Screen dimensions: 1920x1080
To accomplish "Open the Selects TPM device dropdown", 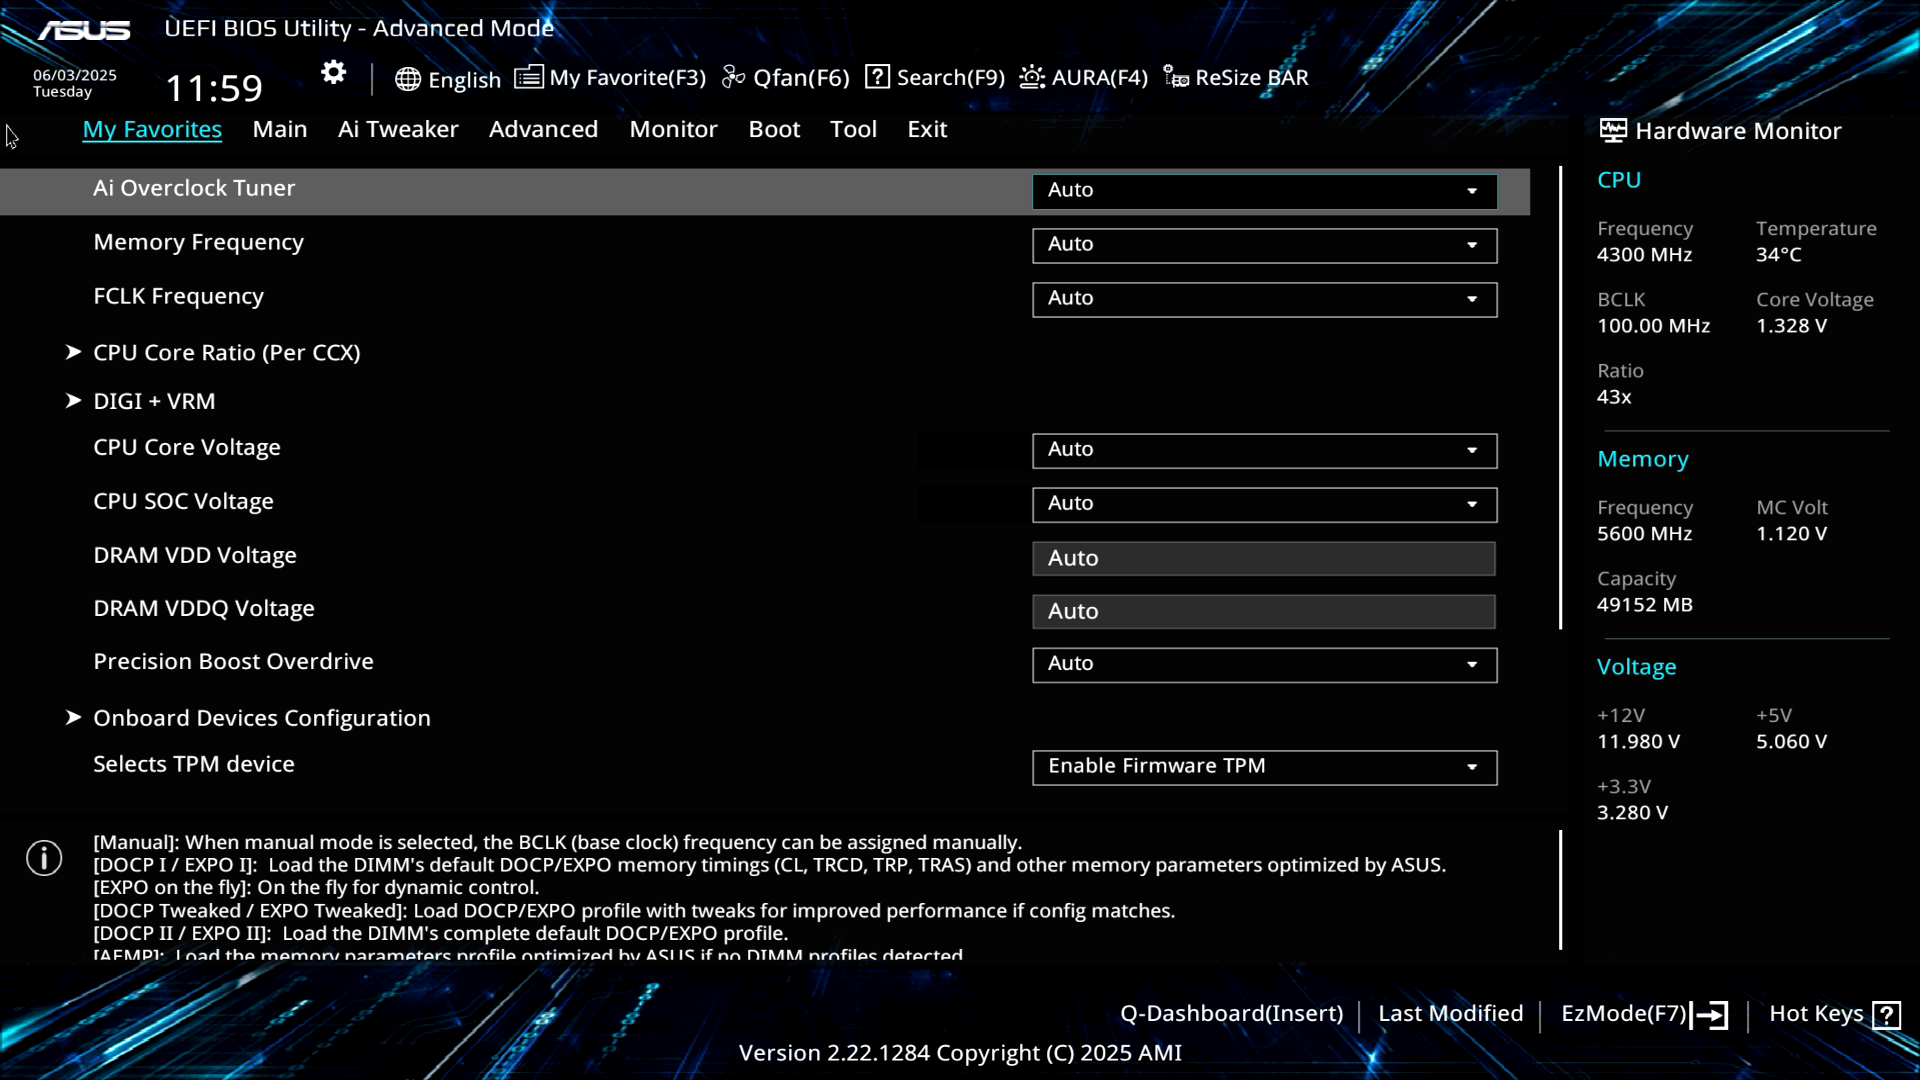I will [x=1264, y=767].
